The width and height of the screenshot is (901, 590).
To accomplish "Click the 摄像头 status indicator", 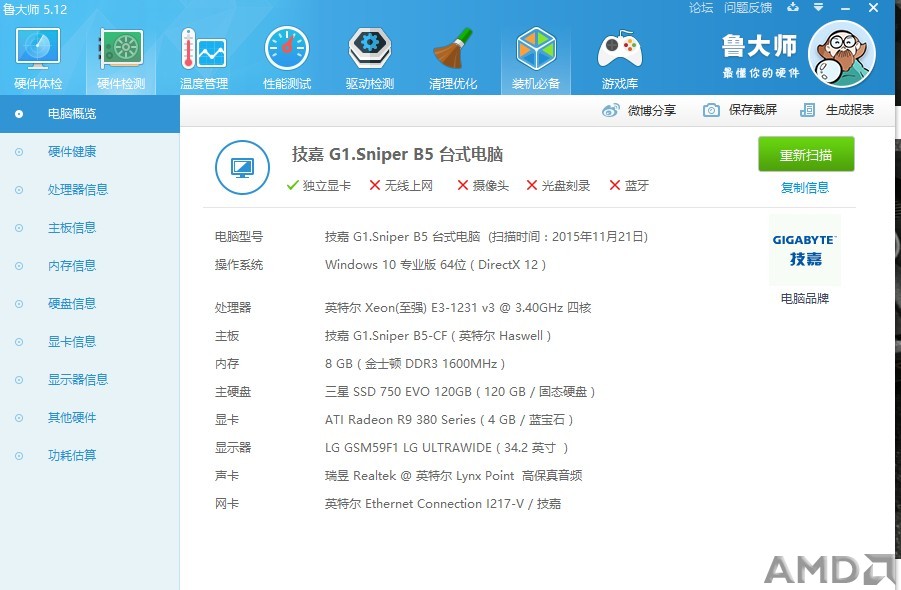I will (483, 186).
